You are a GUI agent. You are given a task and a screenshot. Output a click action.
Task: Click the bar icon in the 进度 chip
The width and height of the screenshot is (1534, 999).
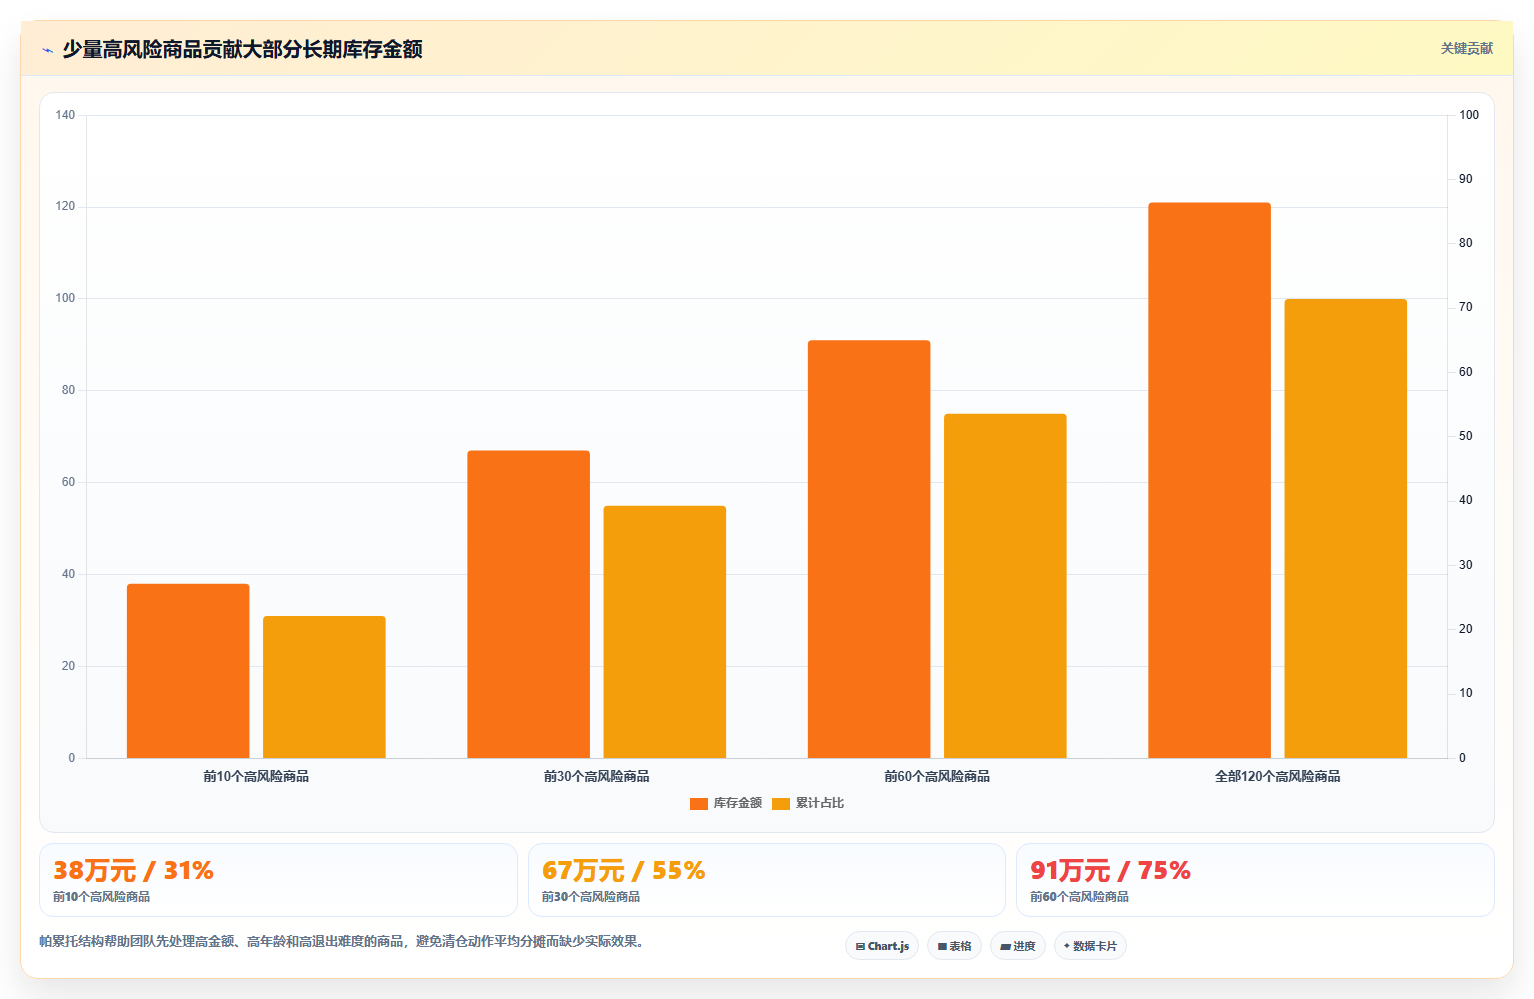coord(1005,946)
